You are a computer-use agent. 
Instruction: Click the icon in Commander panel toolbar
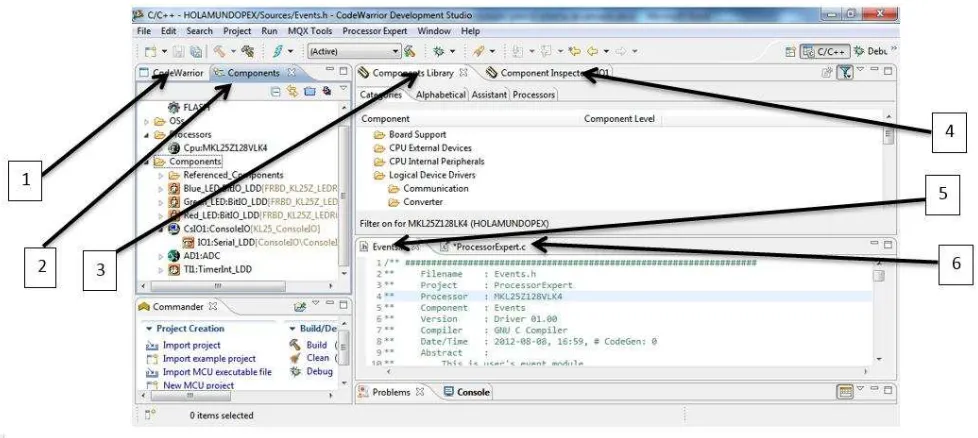click(x=300, y=306)
